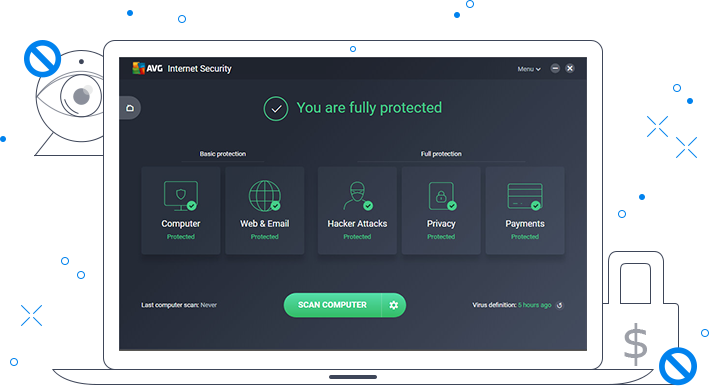Click the '5 hours ago' virus definition value
The image size is (709, 386).
pyautogui.click(x=534, y=305)
